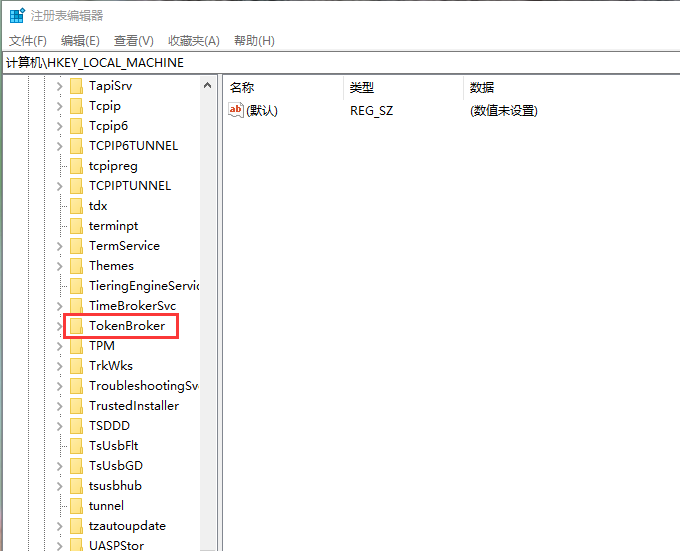This screenshot has width=680, height=551.
Task: Click the tree pane vertical scrollbar
Action: (x=209, y=300)
